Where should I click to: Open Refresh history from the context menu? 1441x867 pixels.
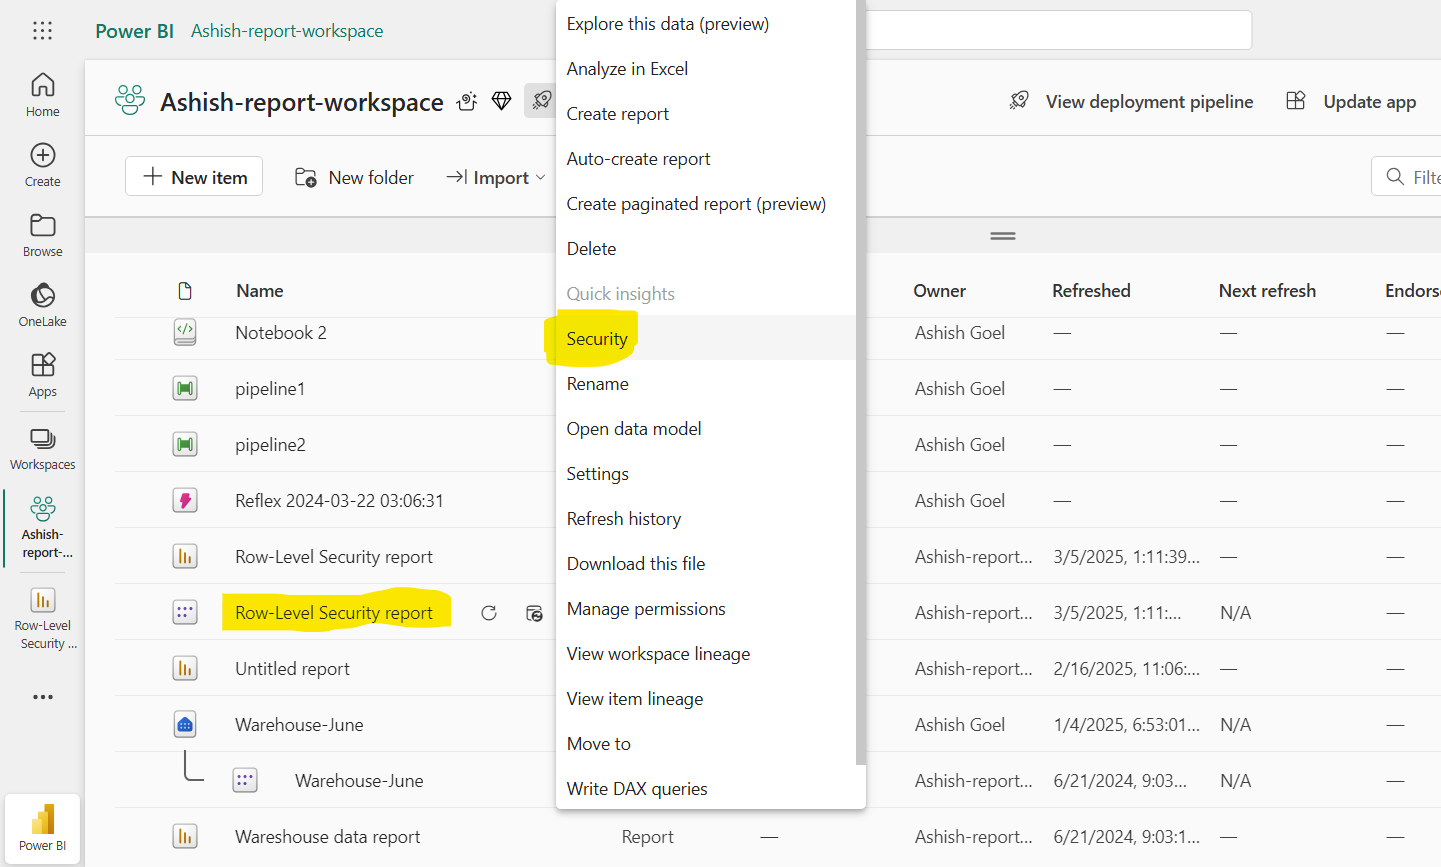[624, 518]
